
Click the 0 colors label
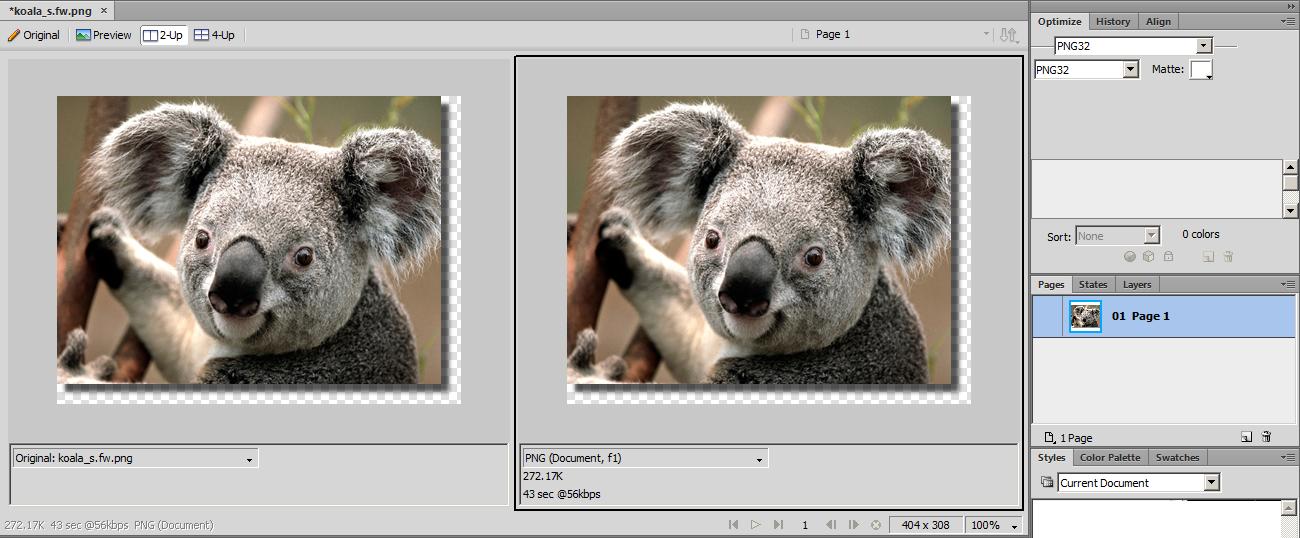pos(1201,234)
